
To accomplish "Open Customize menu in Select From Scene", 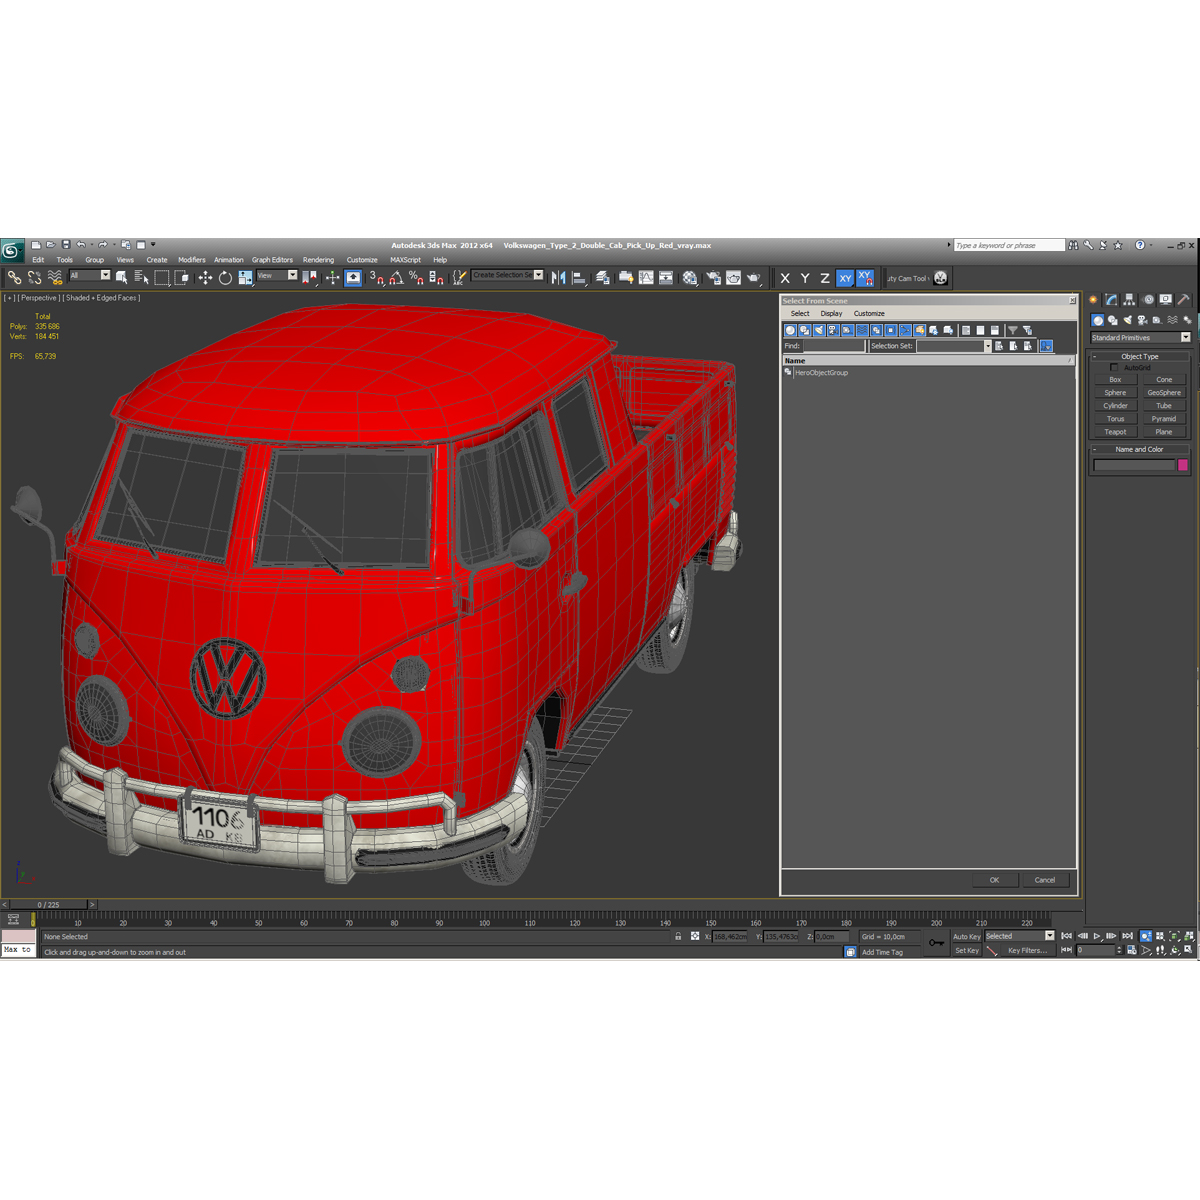I will [x=869, y=313].
